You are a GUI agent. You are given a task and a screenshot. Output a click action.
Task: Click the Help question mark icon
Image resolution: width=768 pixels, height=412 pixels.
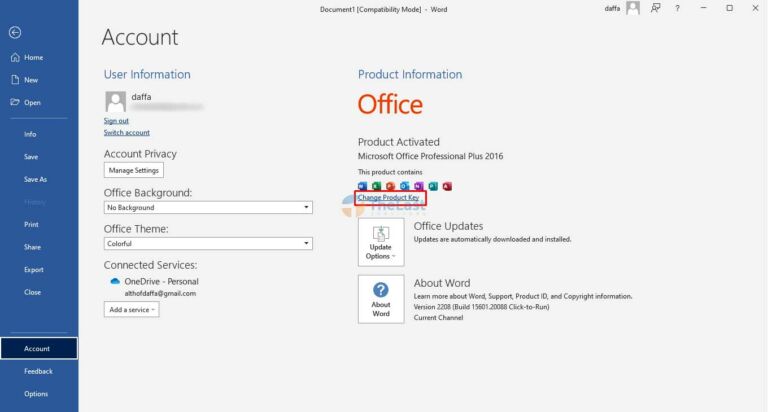pos(677,8)
